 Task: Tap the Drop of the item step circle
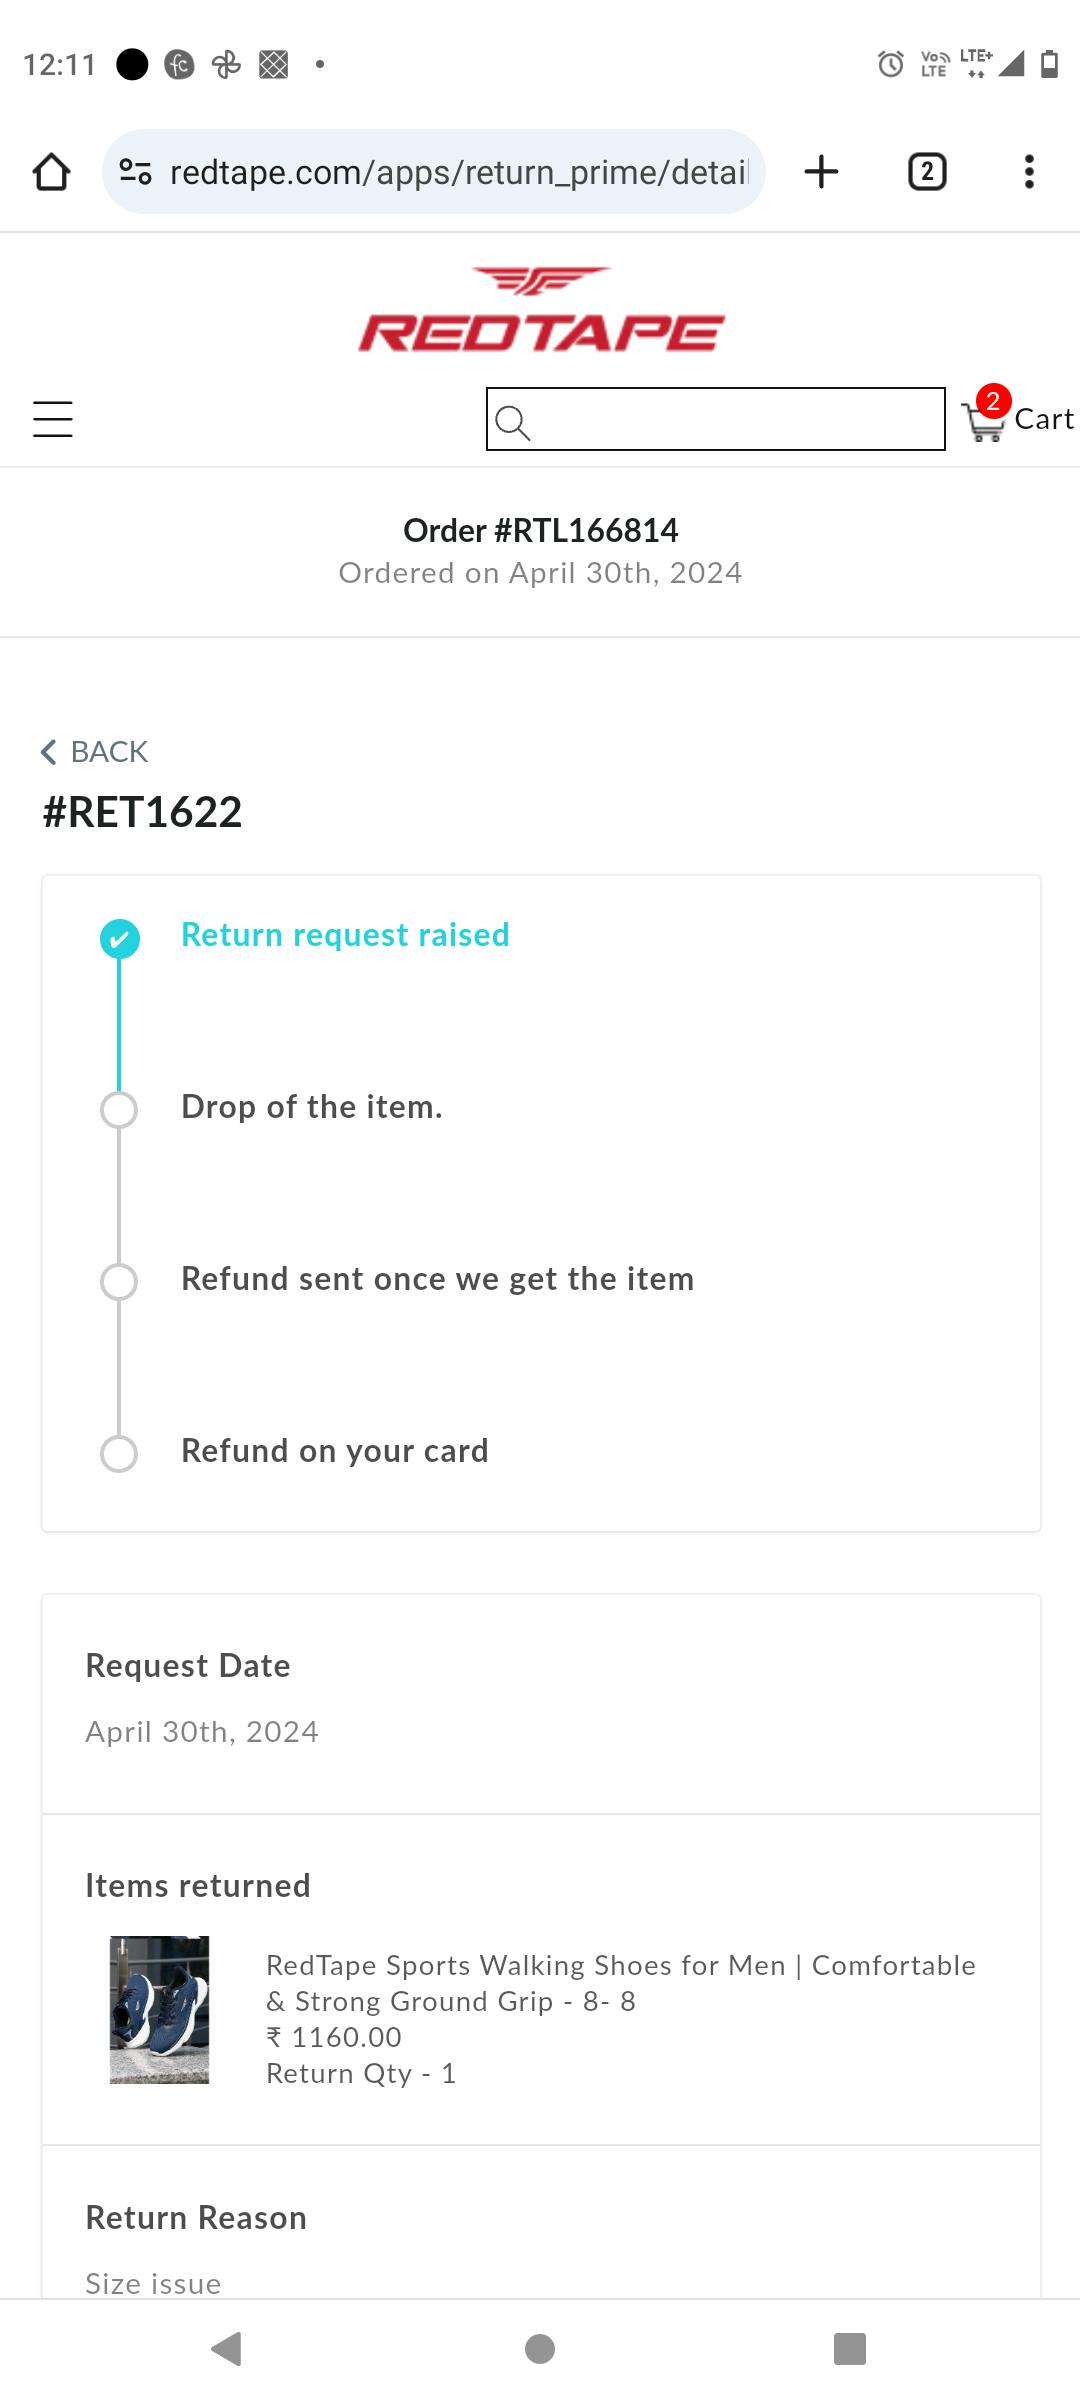[x=120, y=1110]
